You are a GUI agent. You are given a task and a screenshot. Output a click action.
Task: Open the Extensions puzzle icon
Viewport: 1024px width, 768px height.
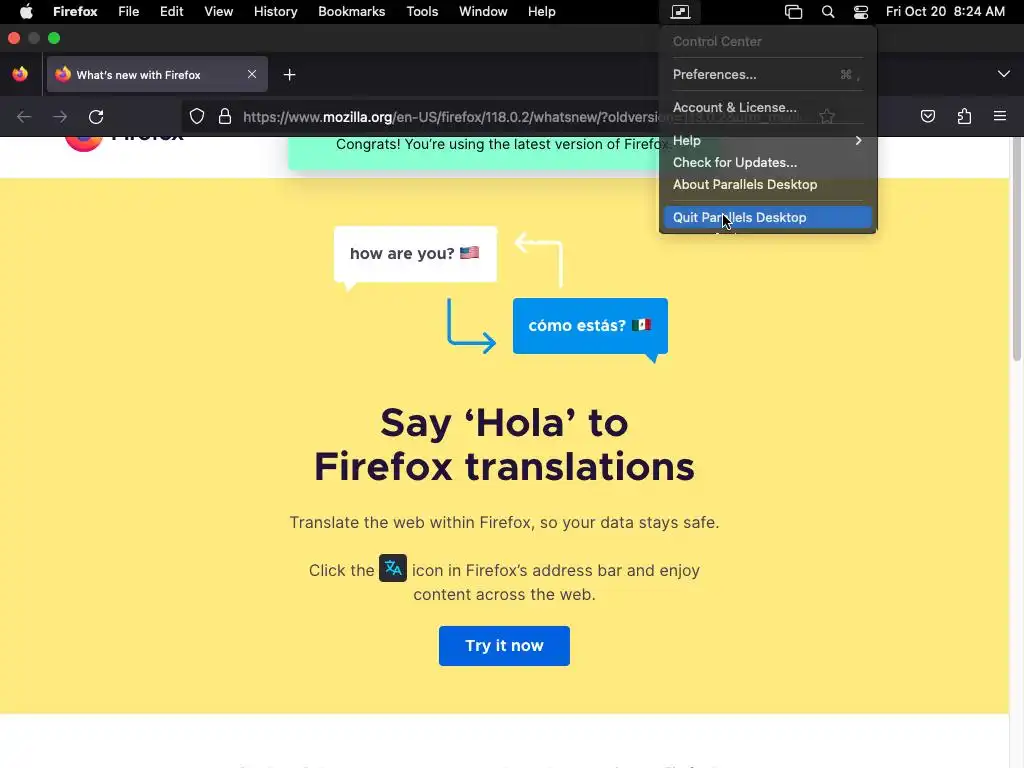point(964,117)
